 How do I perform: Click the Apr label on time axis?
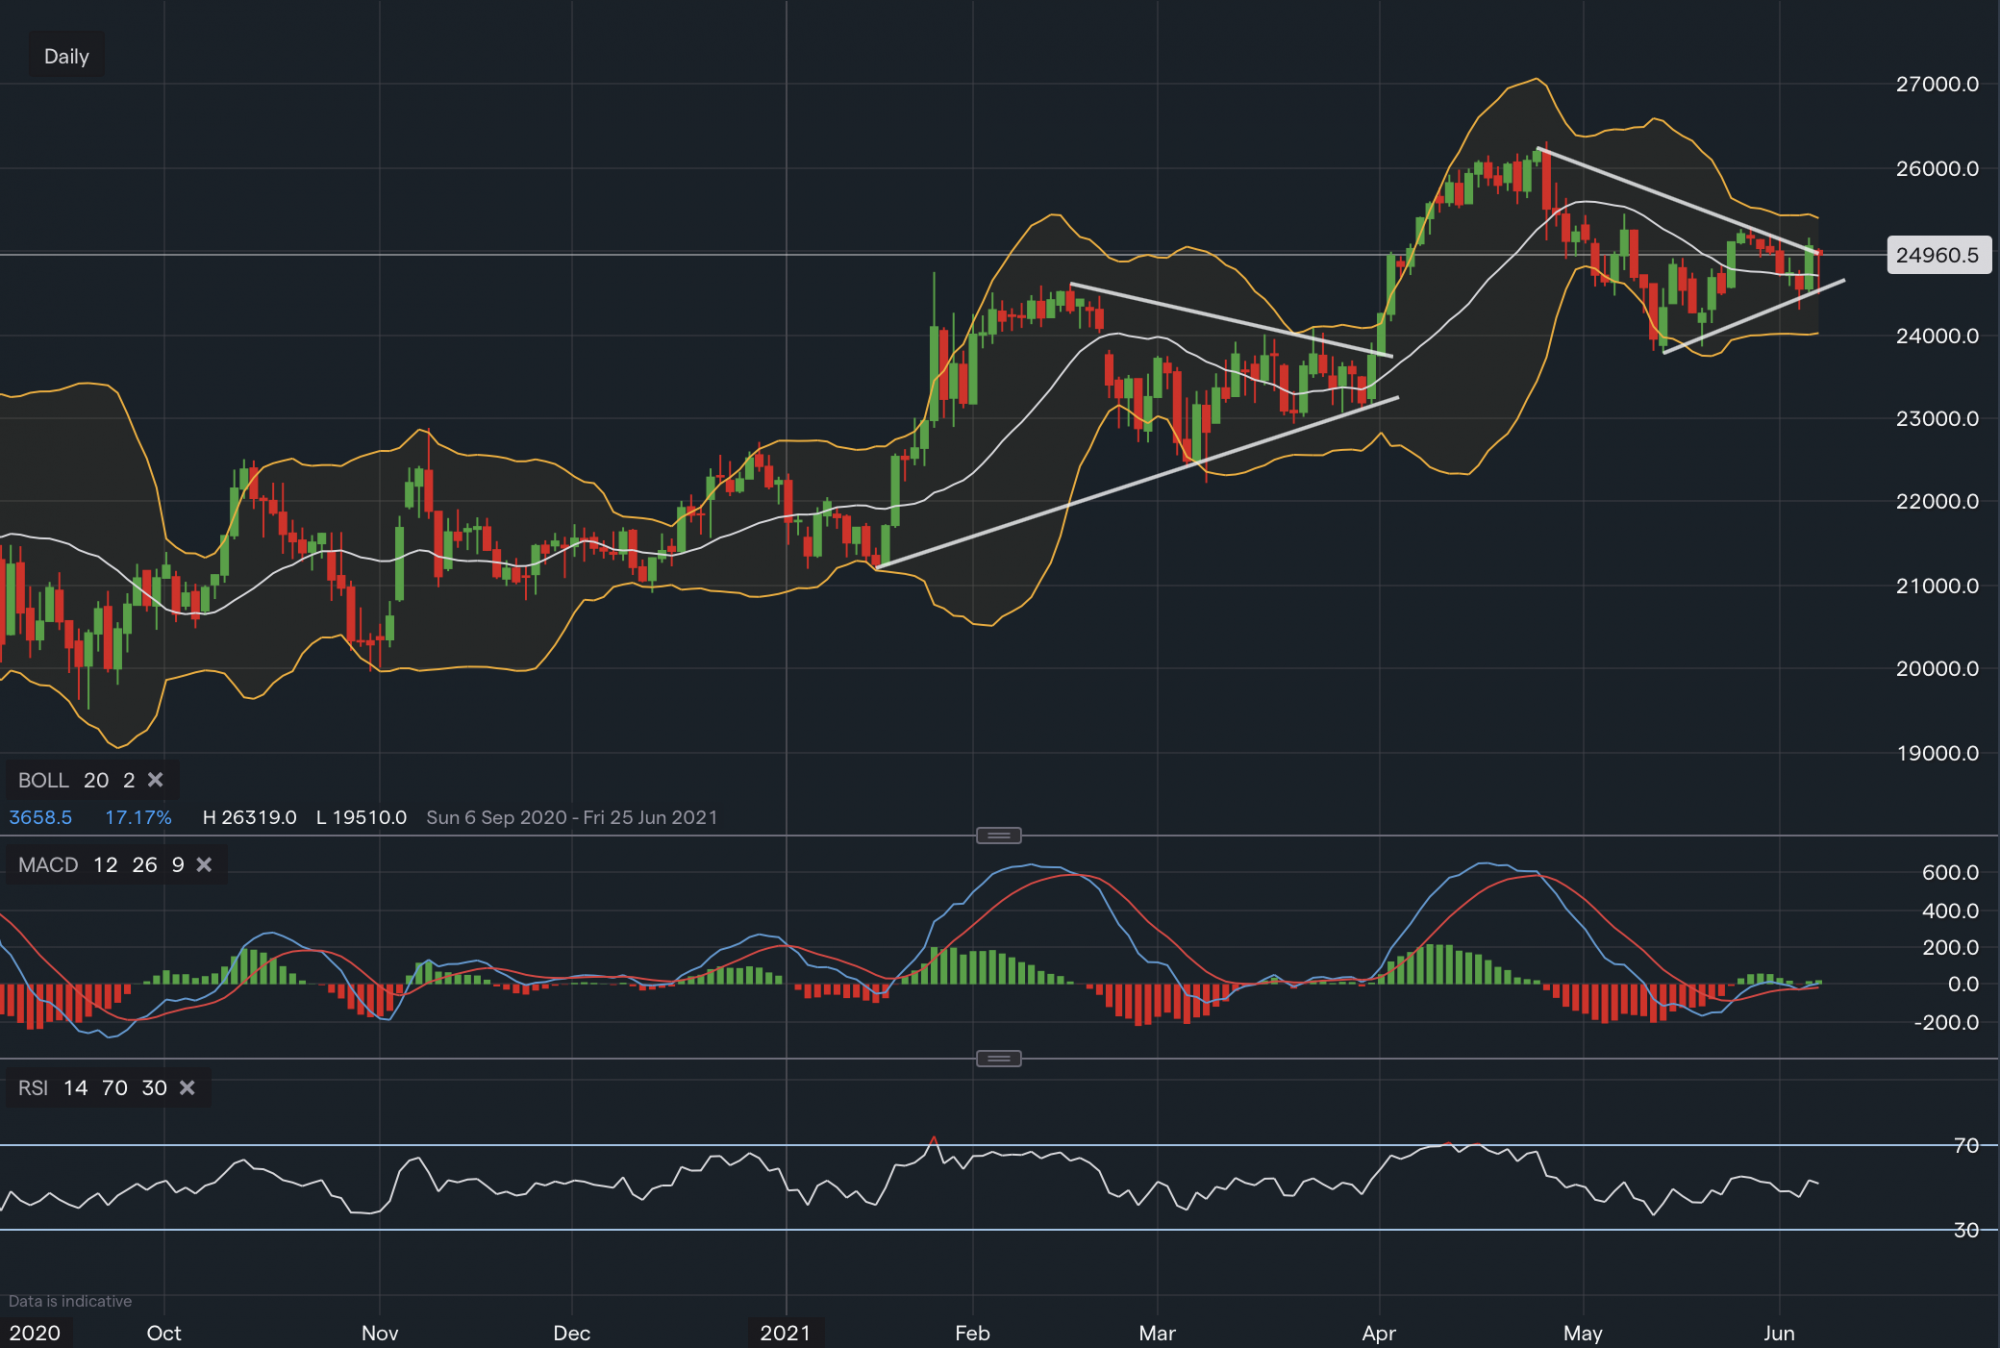coord(1378,1333)
